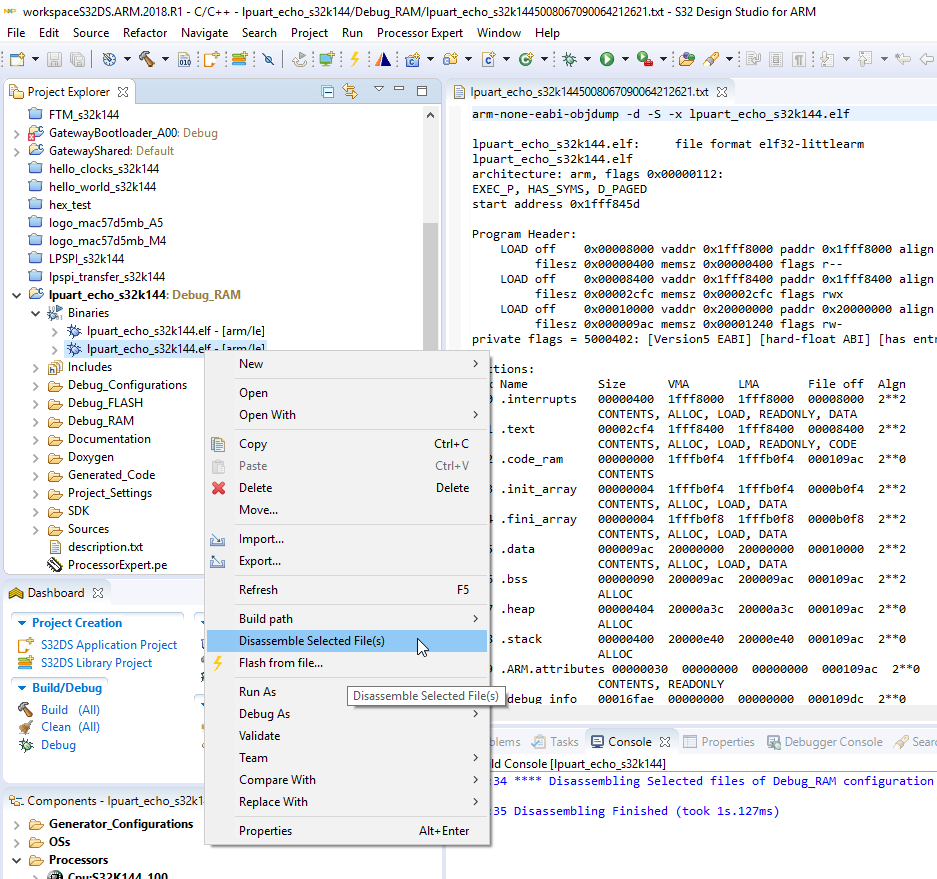Image resolution: width=937 pixels, height=879 pixels.
Task: Close the lpuart_echo disassembly editor tab
Action: [x=724, y=92]
